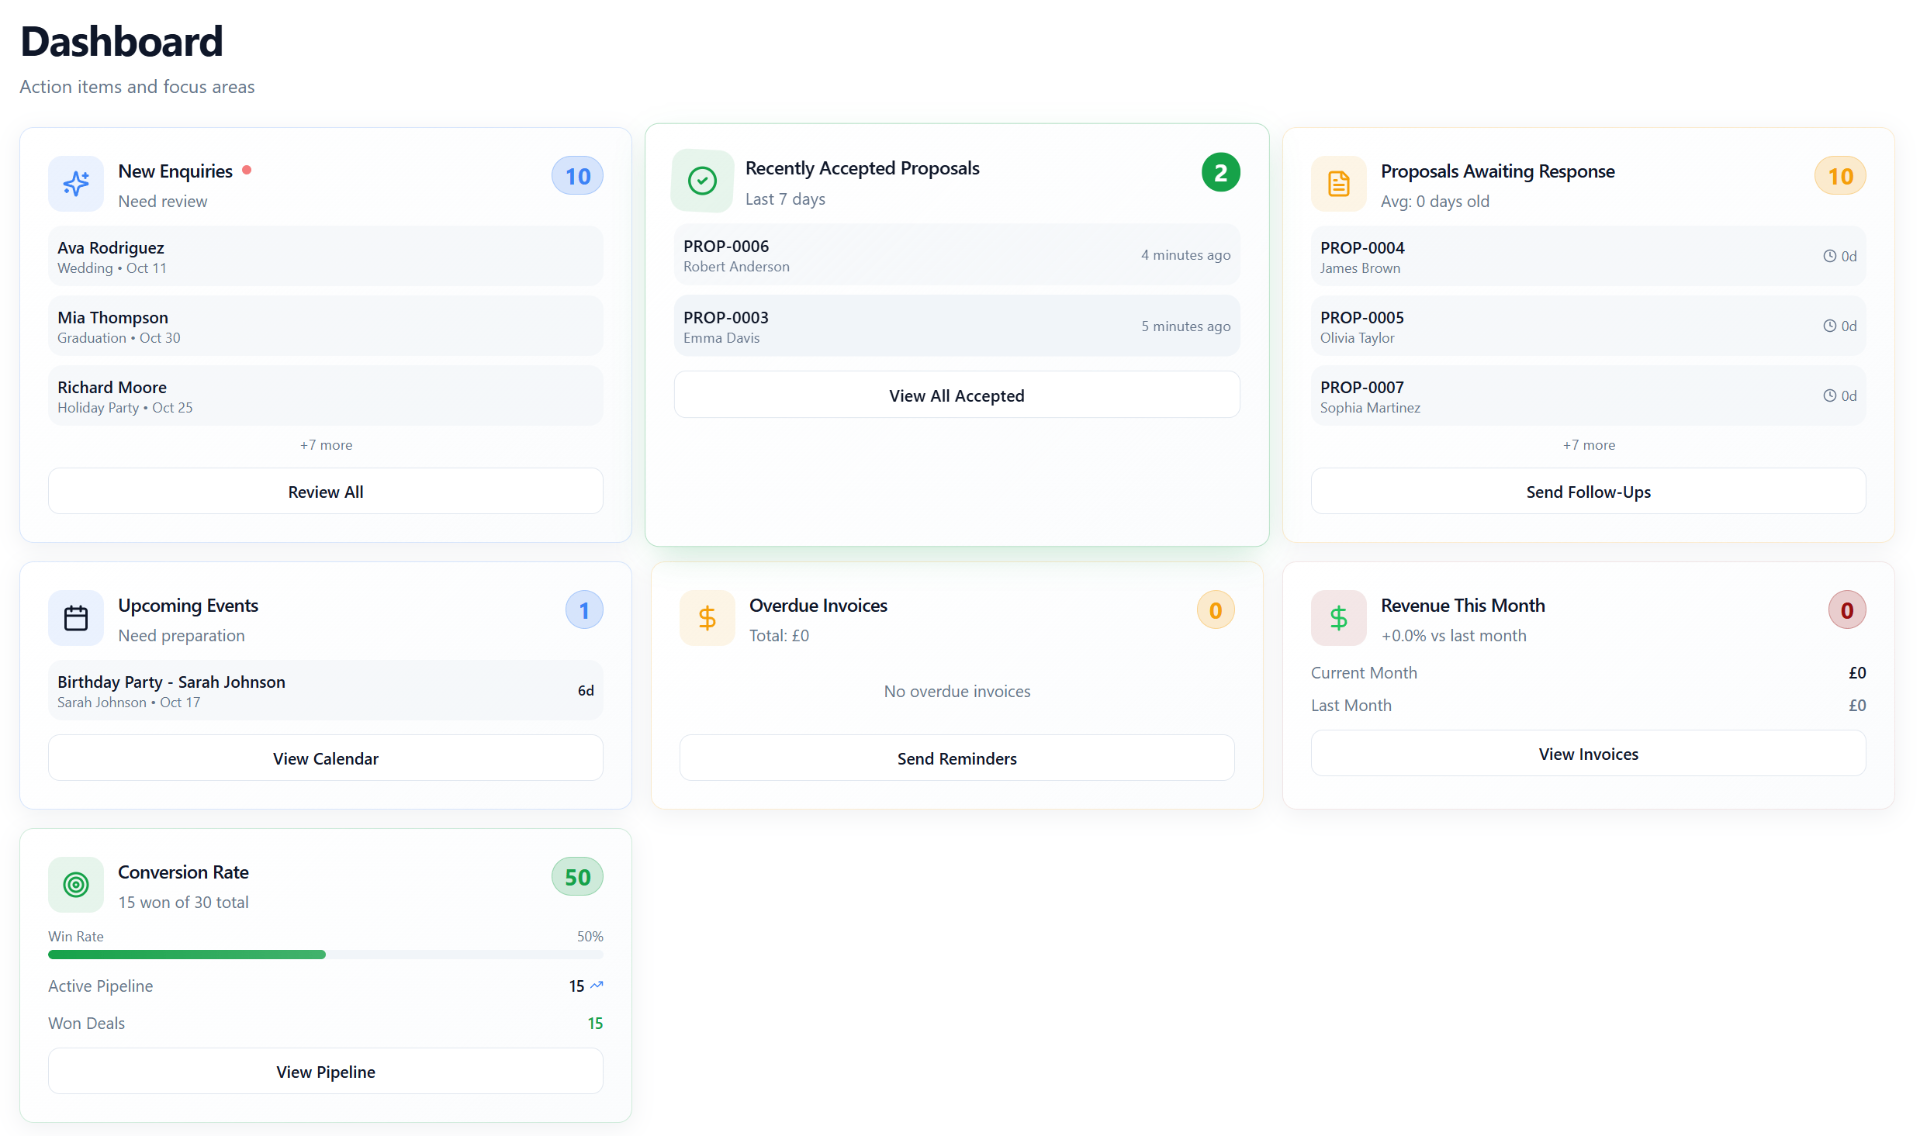
Task: Click the No overdue invoices message
Action: (x=956, y=691)
